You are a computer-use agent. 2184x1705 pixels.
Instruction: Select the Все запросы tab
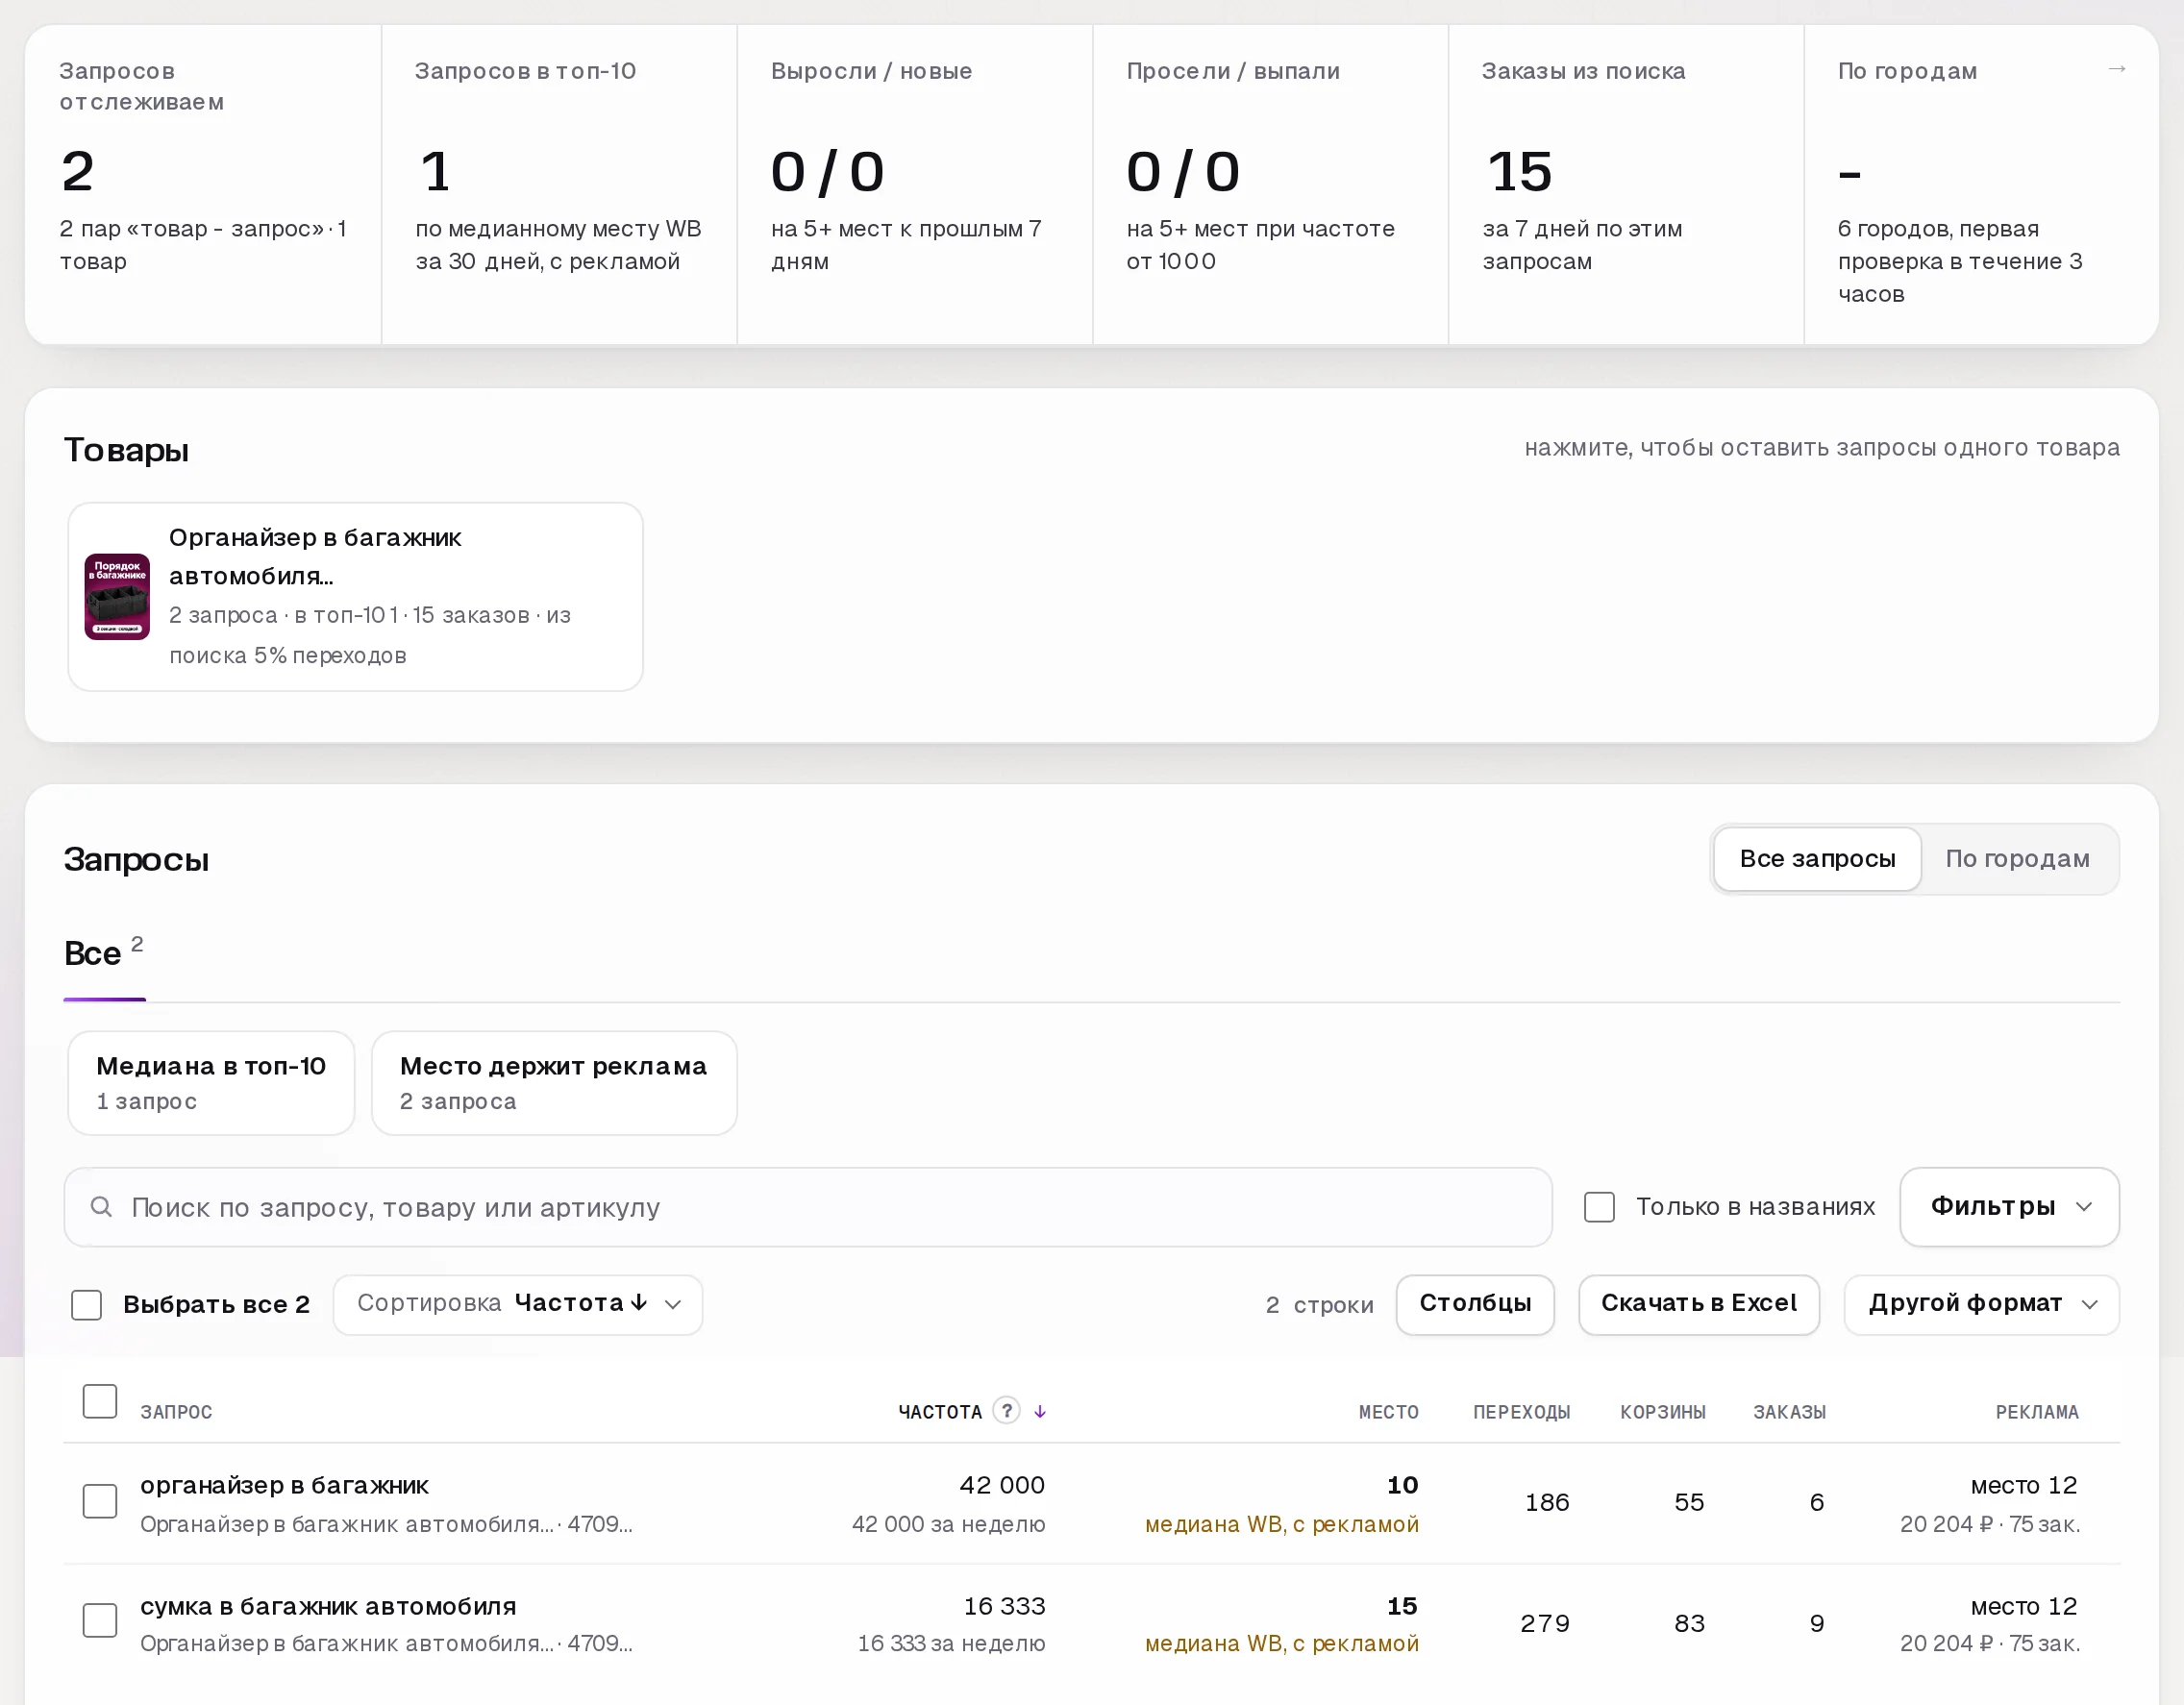pos(1817,859)
